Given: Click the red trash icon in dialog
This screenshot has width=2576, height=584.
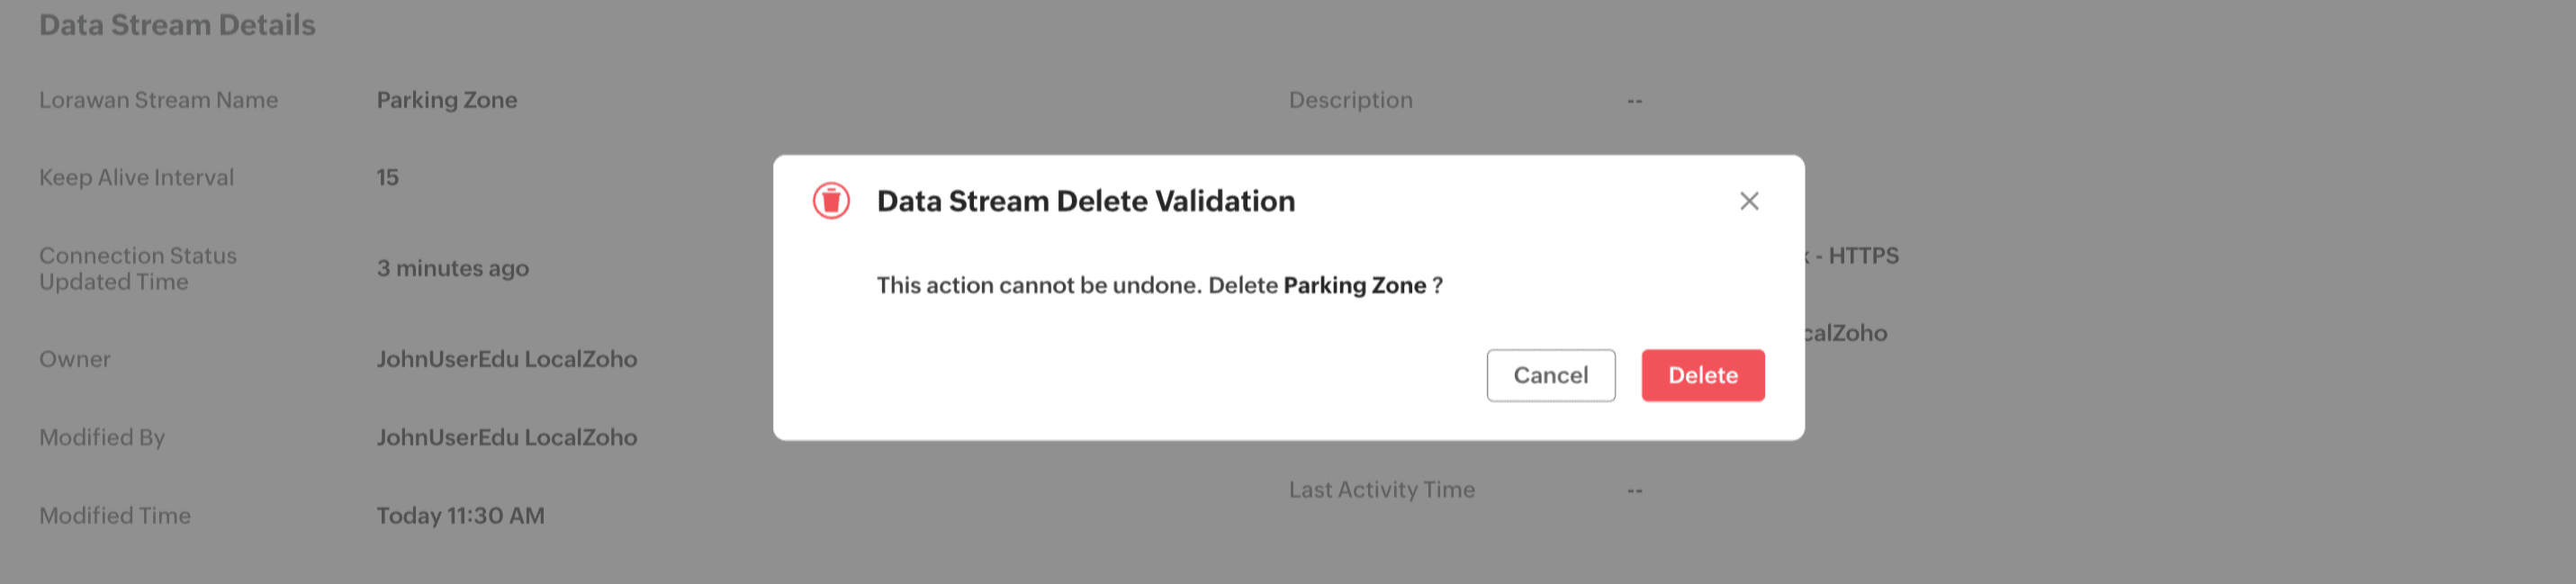Looking at the screenshot, I should pyautogui.click(x=830, y=201).
